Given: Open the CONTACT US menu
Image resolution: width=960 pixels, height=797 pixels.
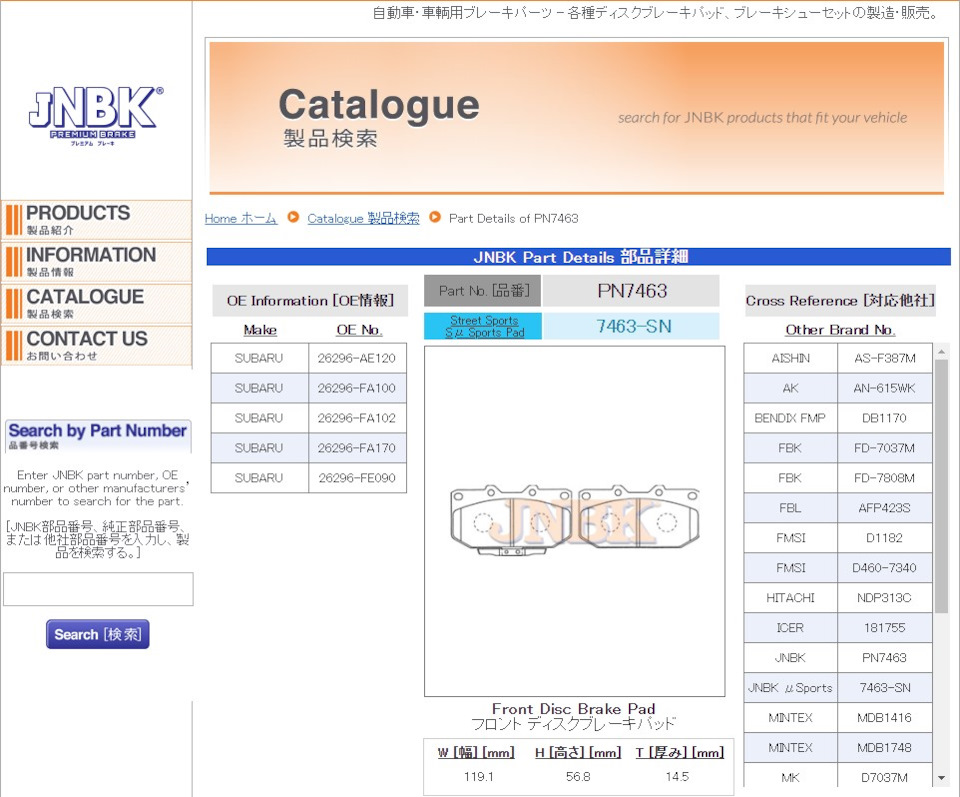Looking at the screenshot, I should pos(96,345).
